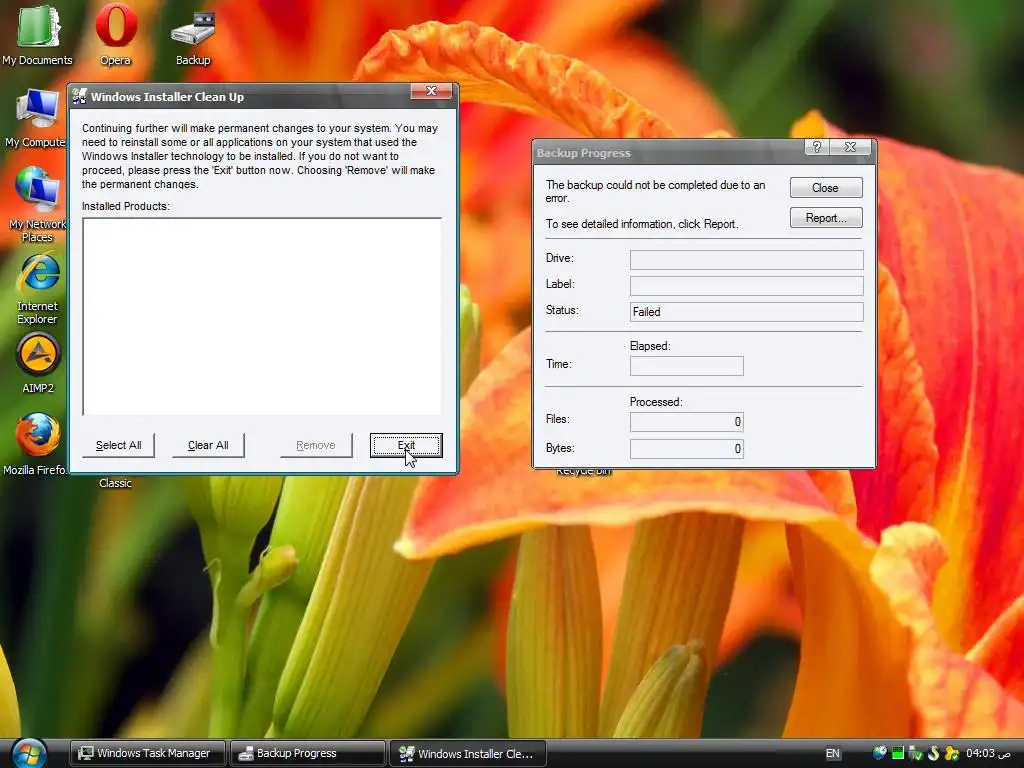Close the Windows Installer Clean Up window
1024x768 pixels.
pyautogui.click(x=431, y=91)
